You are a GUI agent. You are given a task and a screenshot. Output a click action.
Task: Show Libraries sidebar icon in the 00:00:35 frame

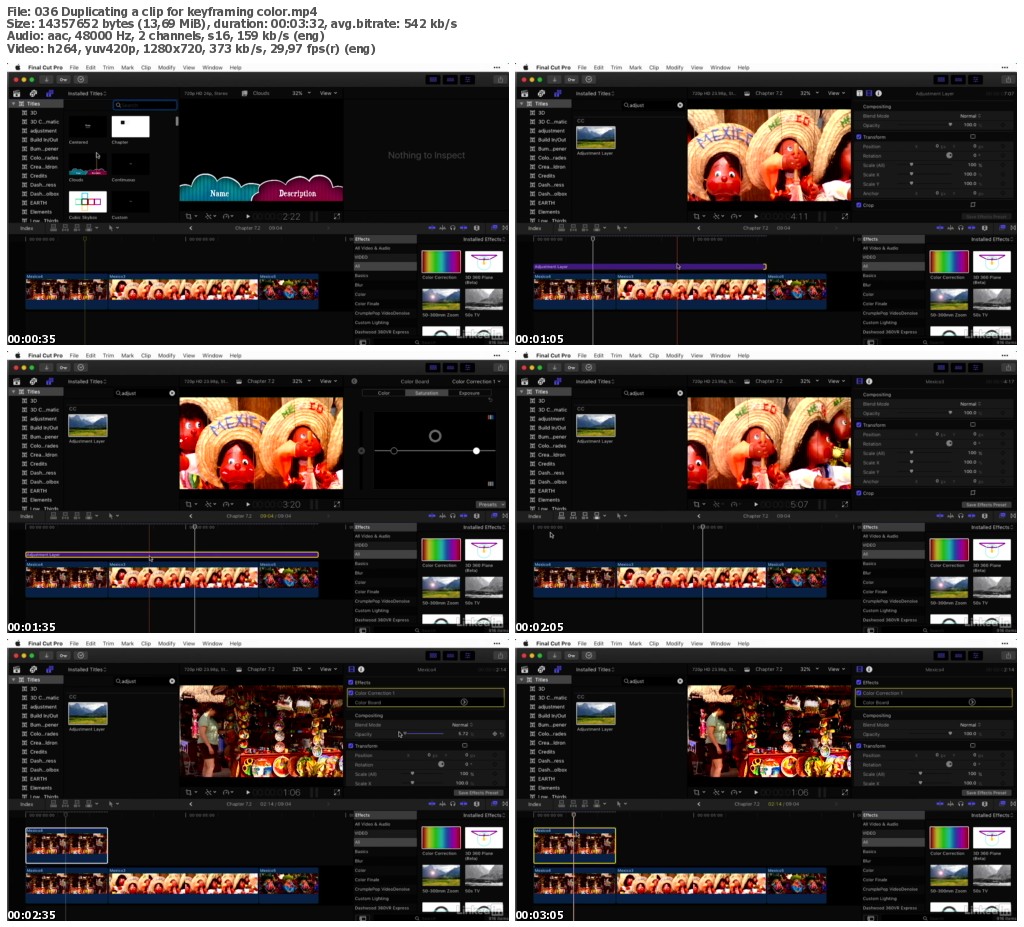[x=16, y=93]
